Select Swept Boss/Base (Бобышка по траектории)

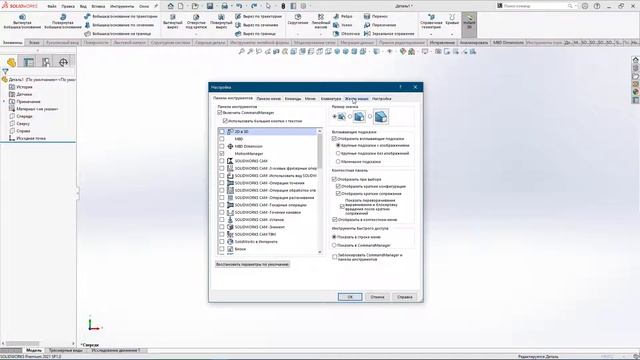click(x=121, y=16)
